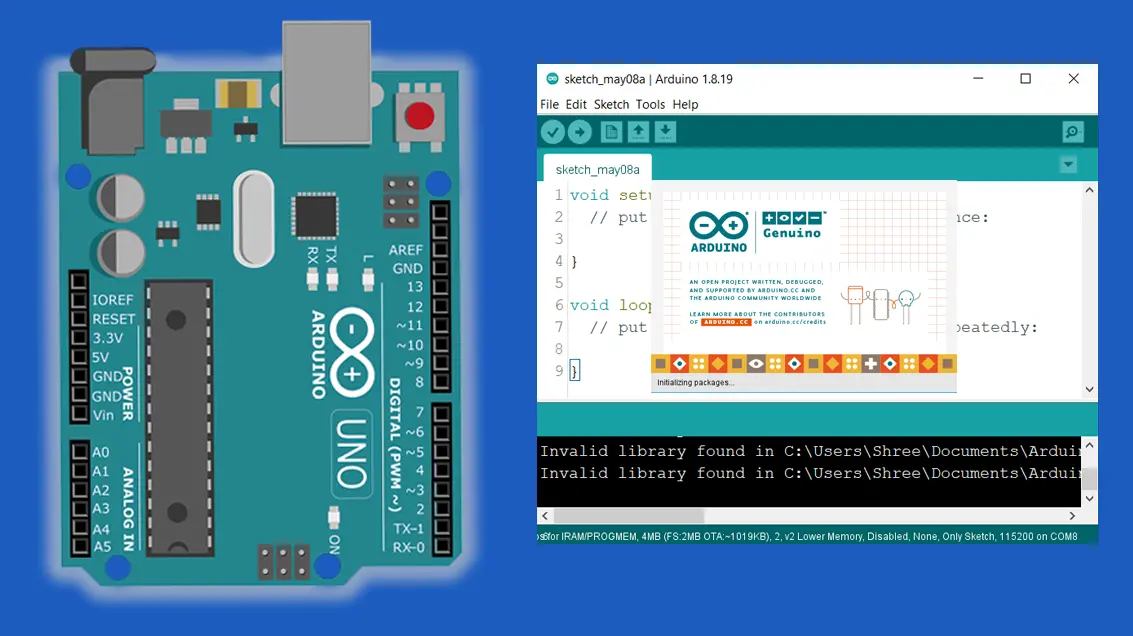Upload the sketch using the arrow icon
Screen dimensions: 1133x636
pyautogui.click(x=580, y=131)
